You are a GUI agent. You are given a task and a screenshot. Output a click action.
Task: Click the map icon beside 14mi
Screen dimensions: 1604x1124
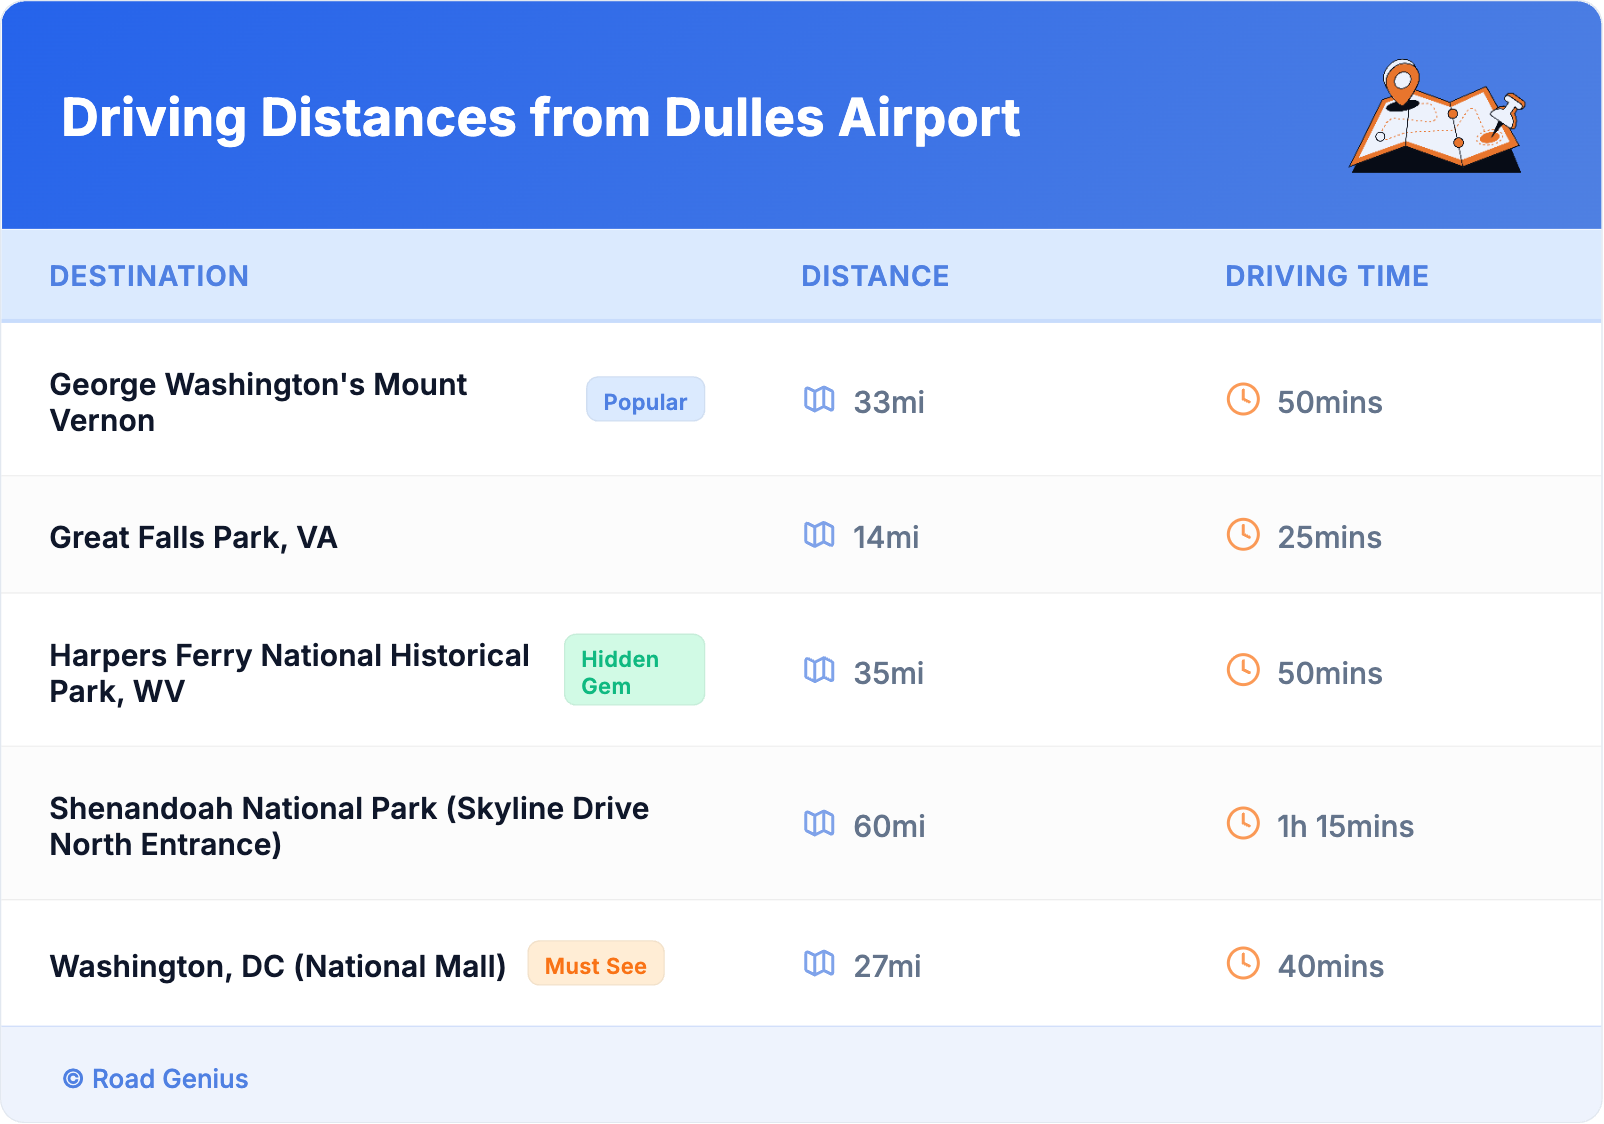point(819,535)
